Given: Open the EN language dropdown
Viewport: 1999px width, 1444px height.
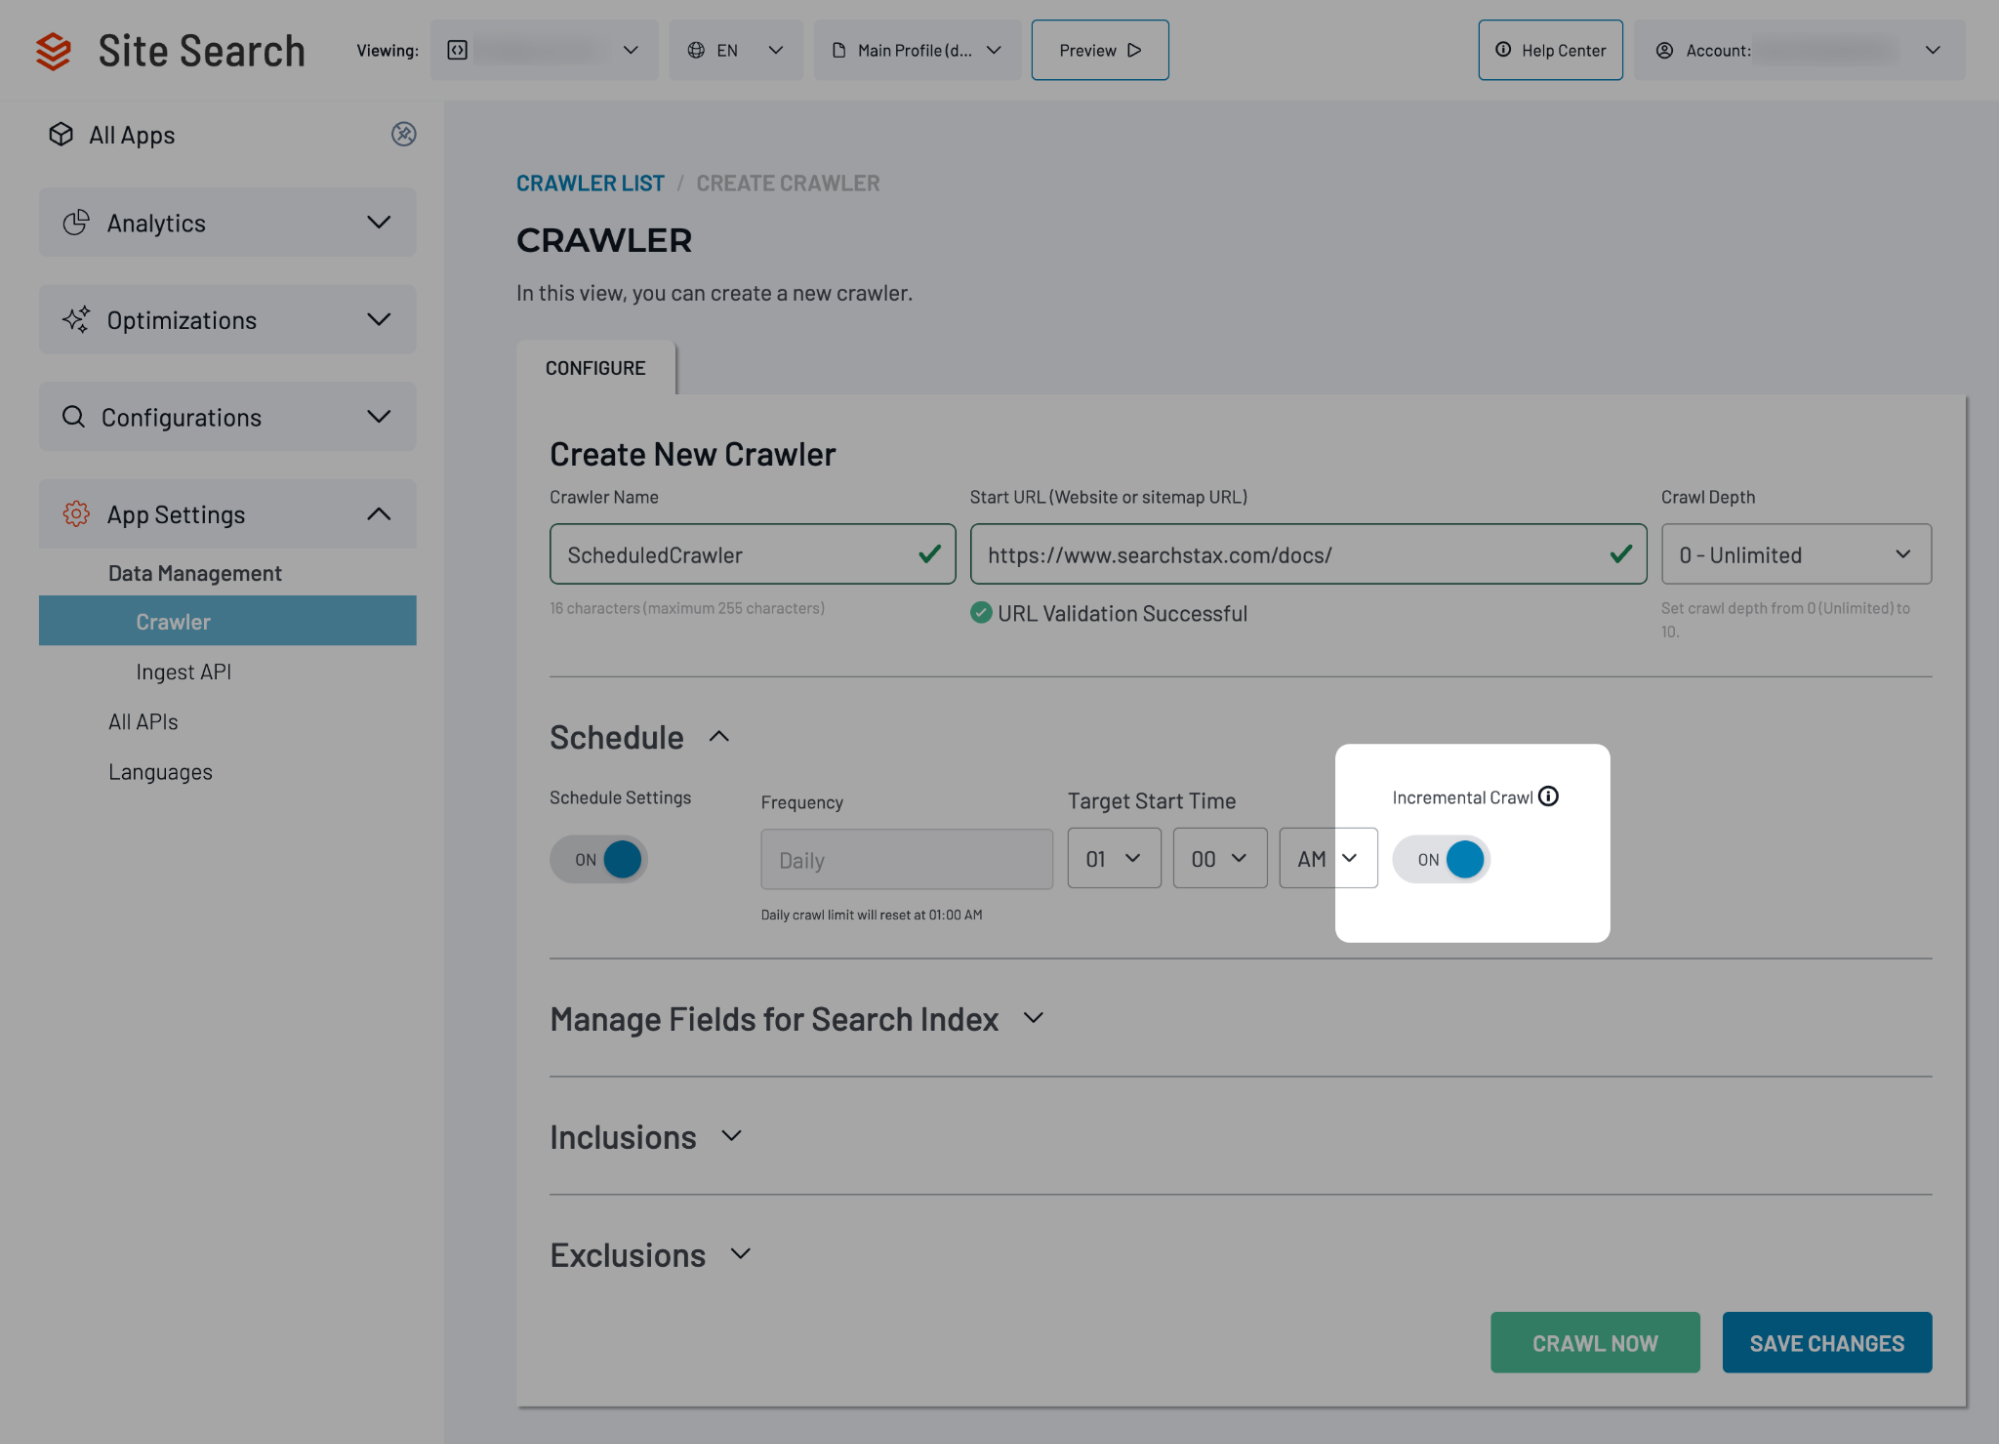Looking at the screenshot, I should point(736,50).
